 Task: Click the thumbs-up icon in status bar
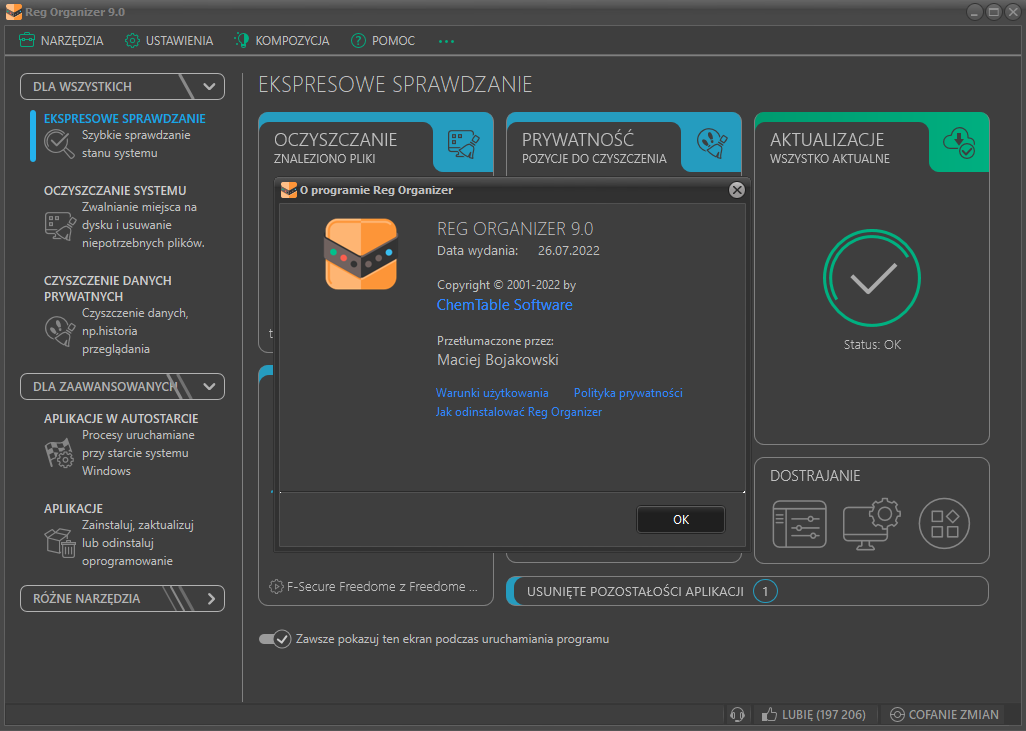(769, 714)
